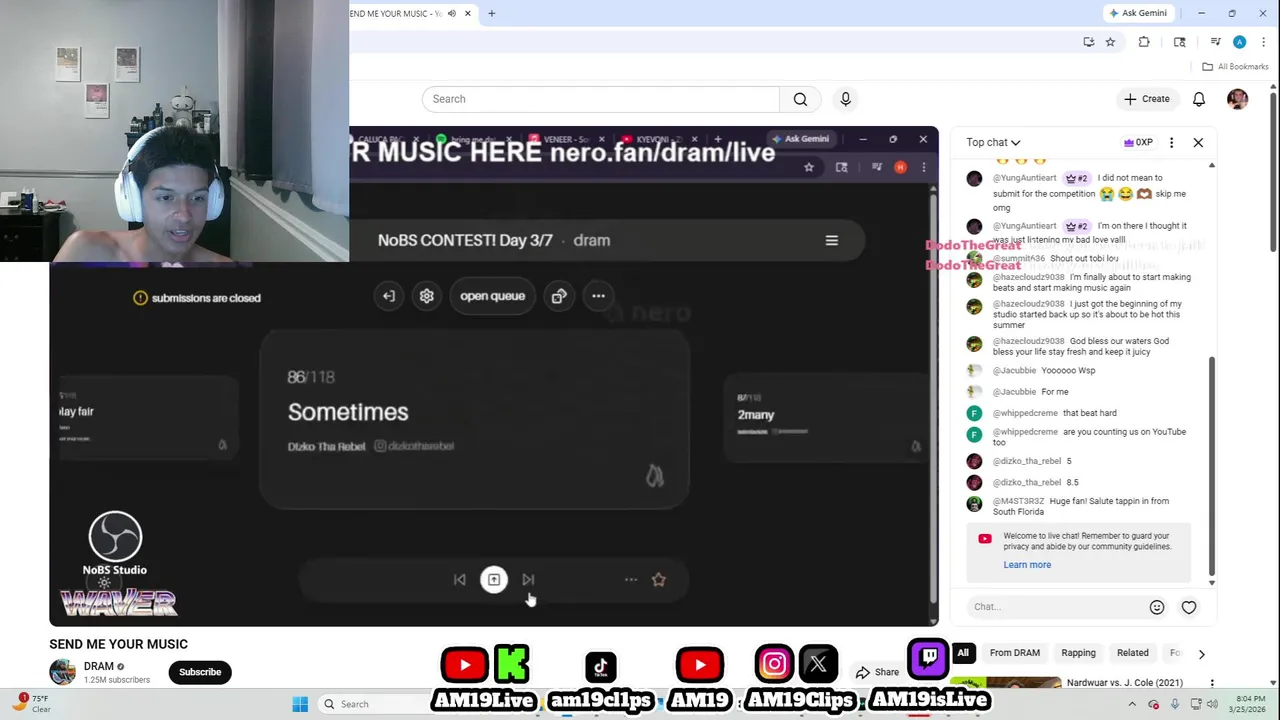This screenshot has height=720, width=1280.
Task: Switch to the VENEER tab in inner browser
Action: coord(565,139)
